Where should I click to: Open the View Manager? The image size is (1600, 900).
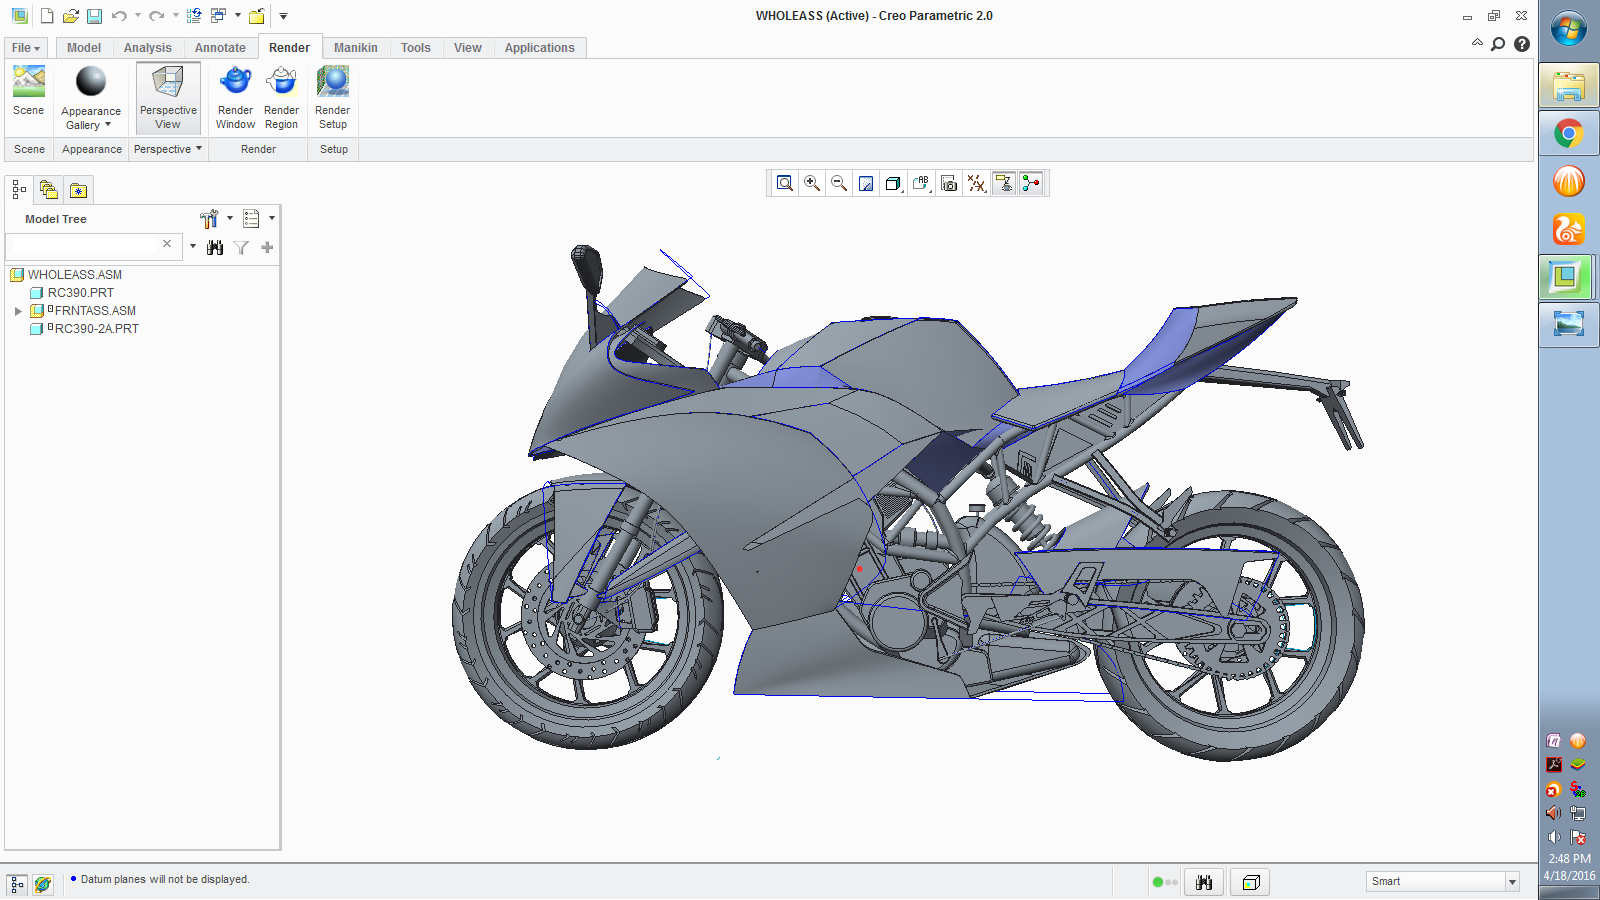pos(949,183)
